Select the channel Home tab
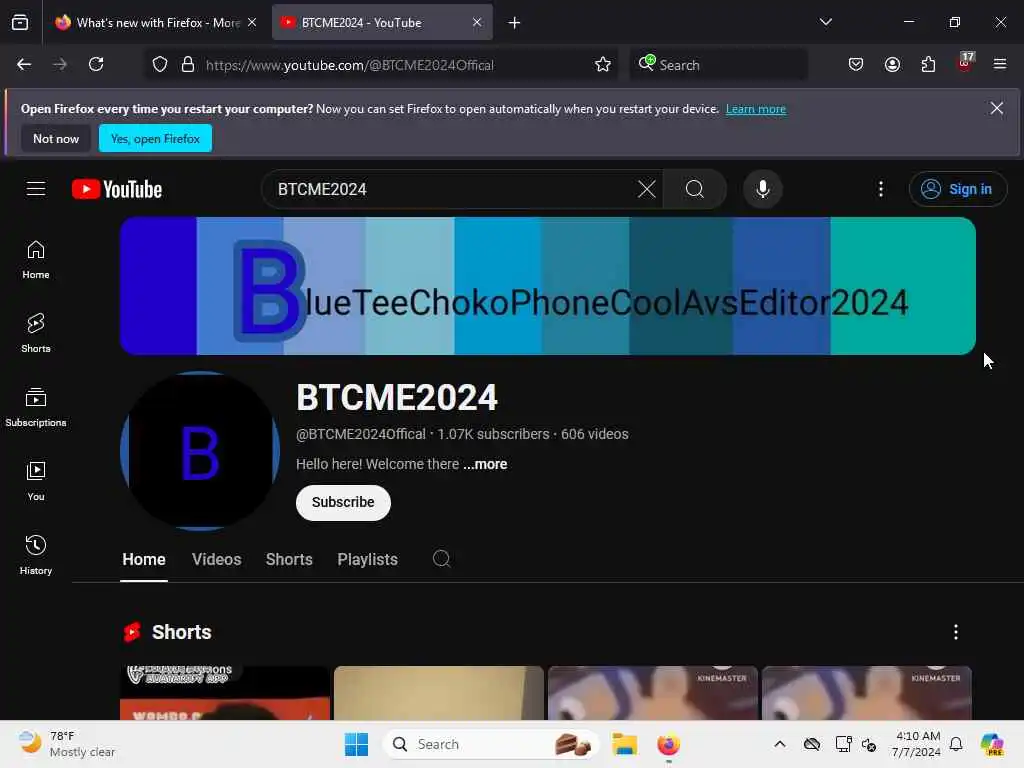 (144, 560)
